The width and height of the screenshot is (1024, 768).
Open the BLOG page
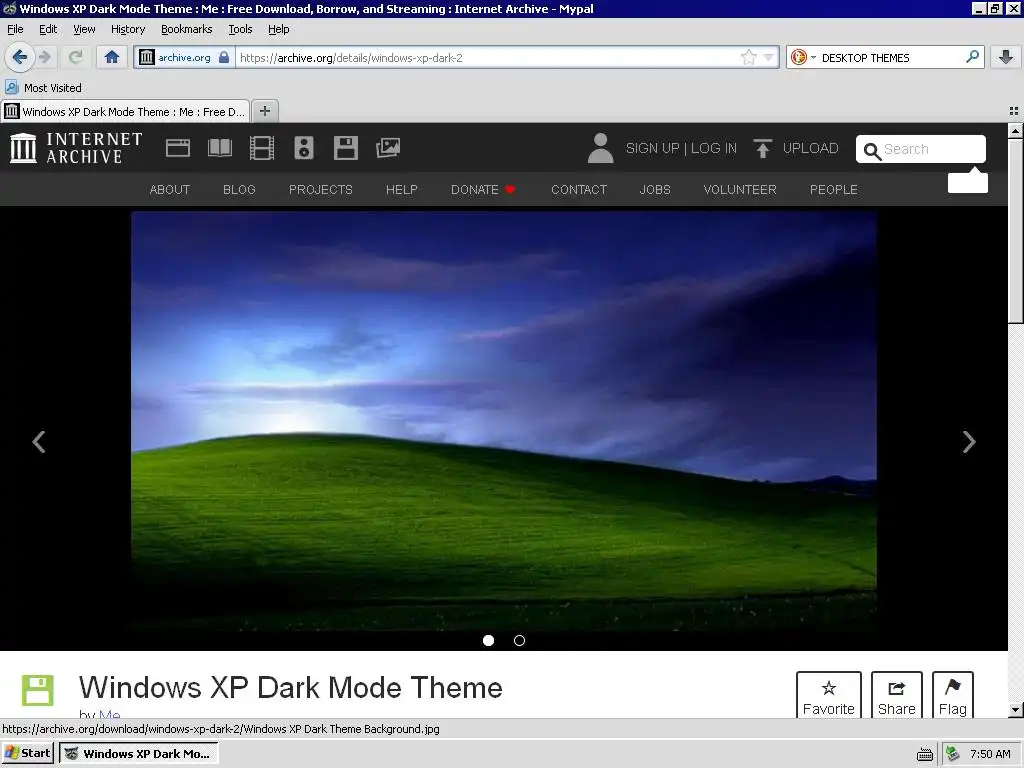tap(239, 189)
